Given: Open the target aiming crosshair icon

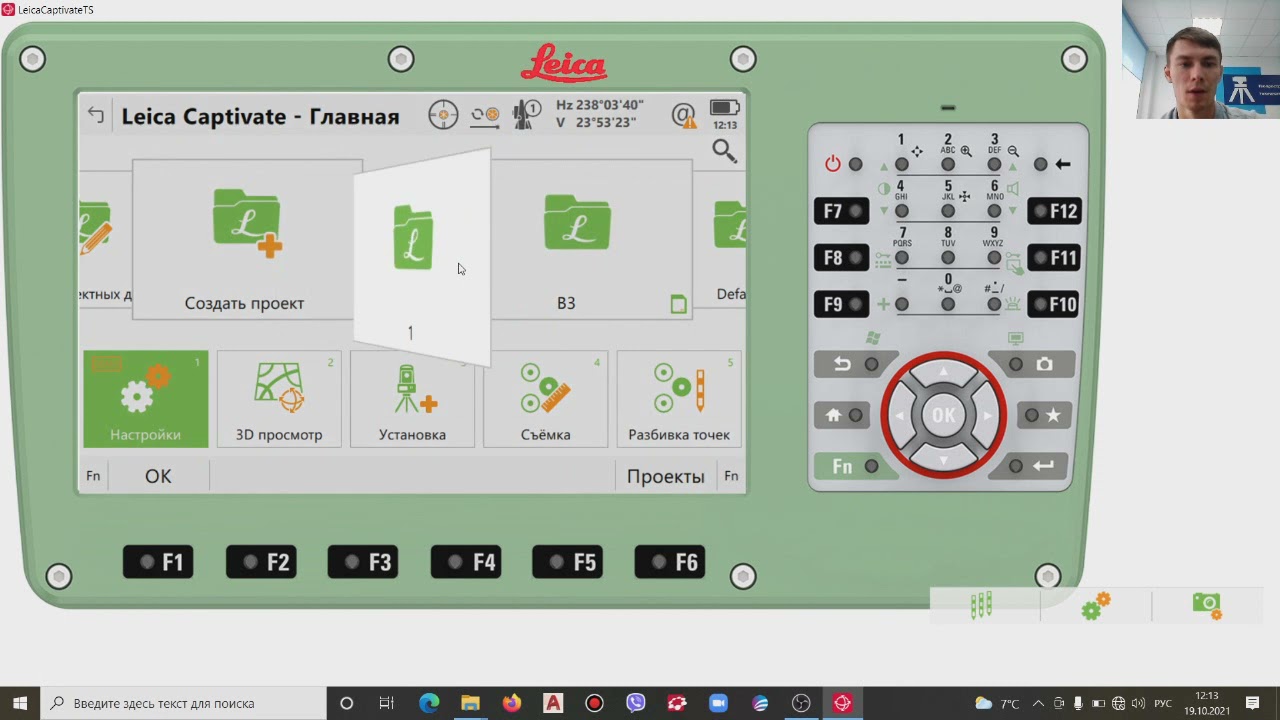Looking at the screenshot, I should (443, 115).
